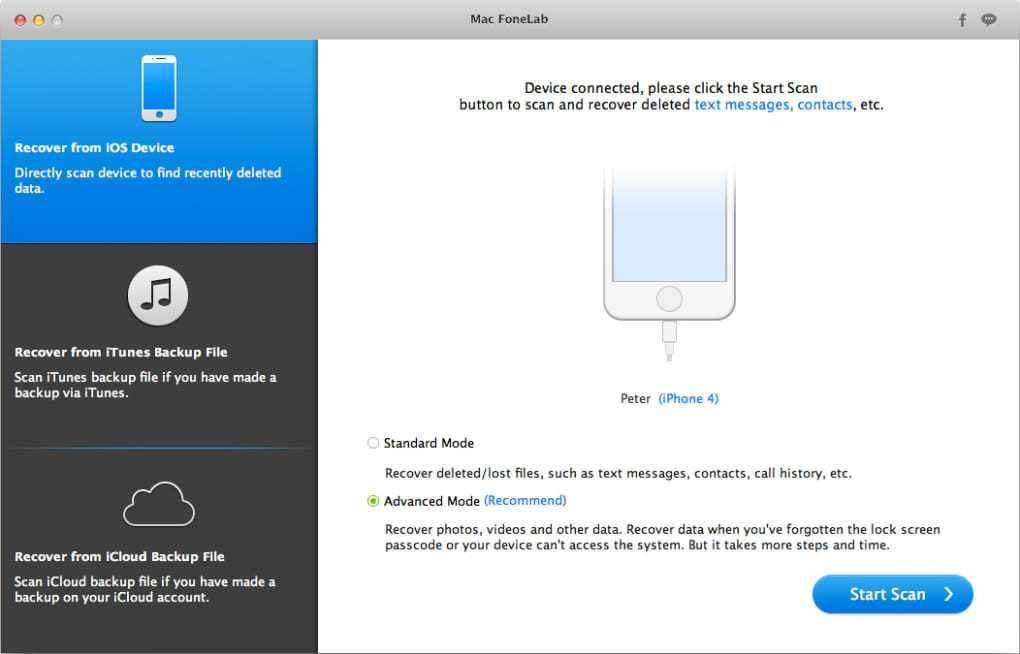The width and height of the screenshot is (1020, 654).
Task: Switch to Recover from iOS Device tab
Action: [159, 141]
